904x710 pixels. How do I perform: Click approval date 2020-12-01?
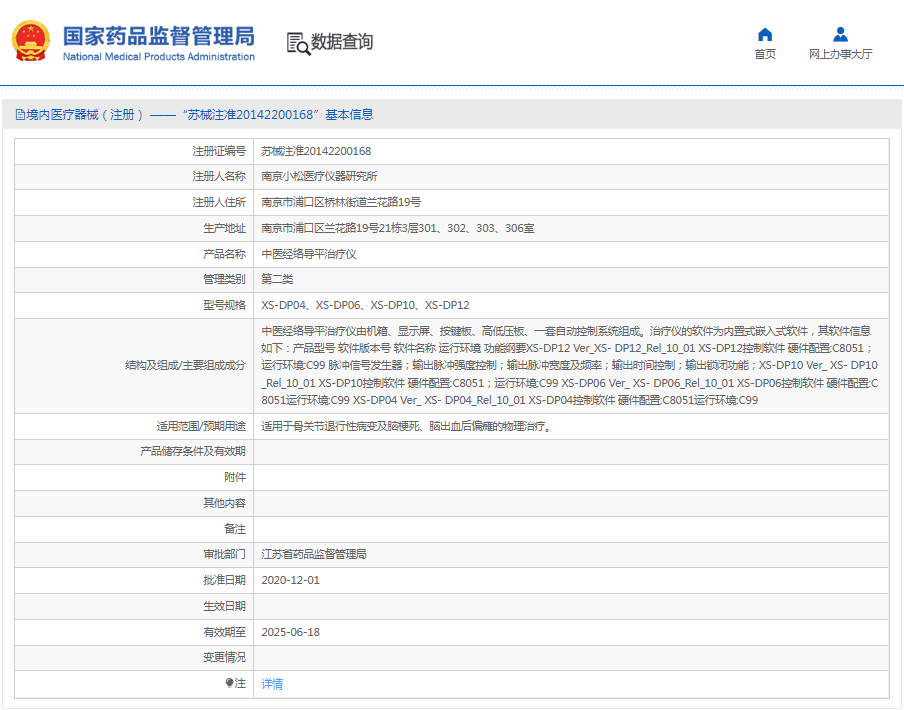[290, 580]
